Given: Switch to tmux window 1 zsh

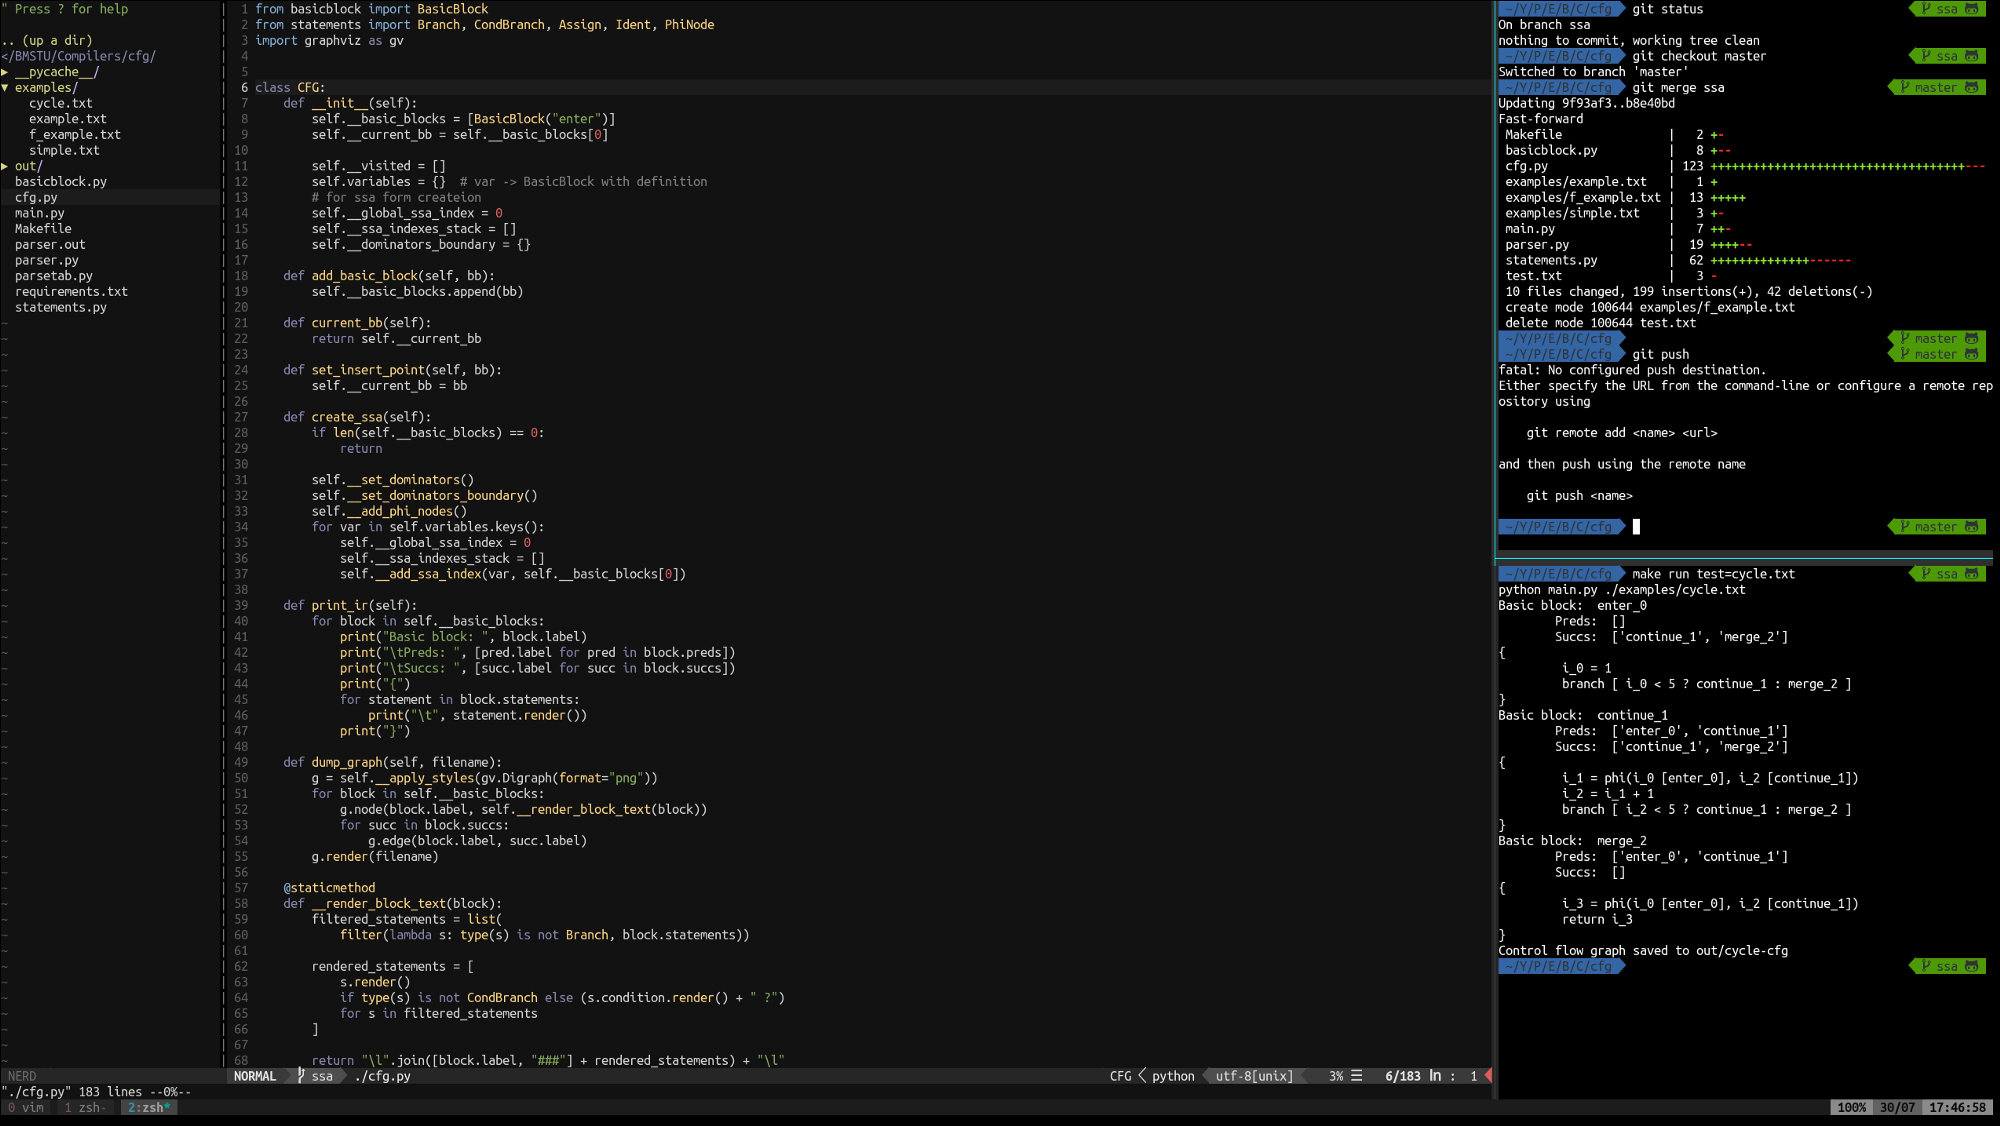Looking at the screenshot, I should (x=86, y=1108).
